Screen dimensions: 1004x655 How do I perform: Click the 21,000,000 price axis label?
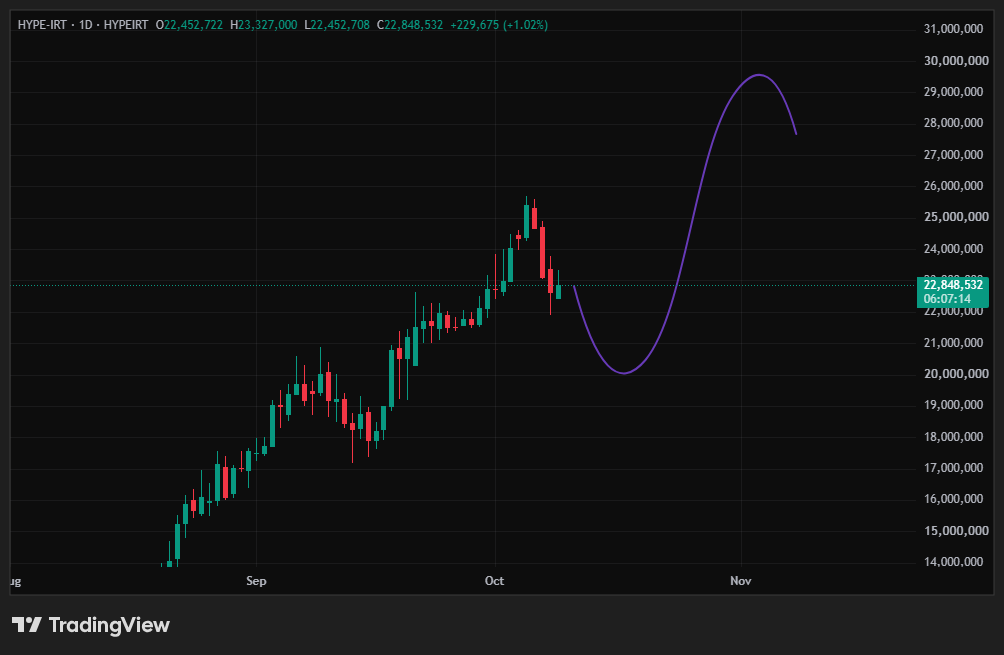click(x=953, y=343)
